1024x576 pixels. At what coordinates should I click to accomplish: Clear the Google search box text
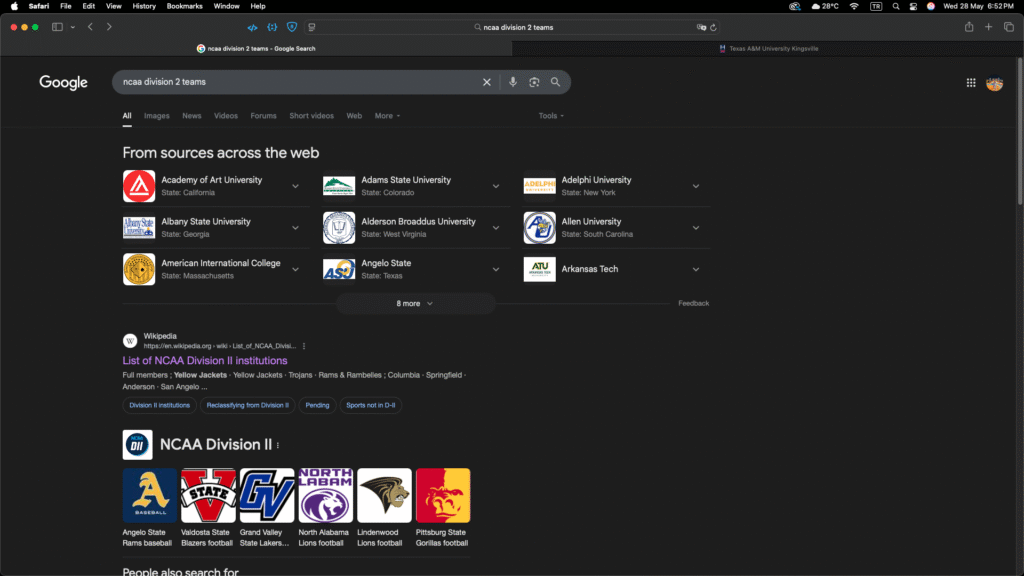[487, 82]
